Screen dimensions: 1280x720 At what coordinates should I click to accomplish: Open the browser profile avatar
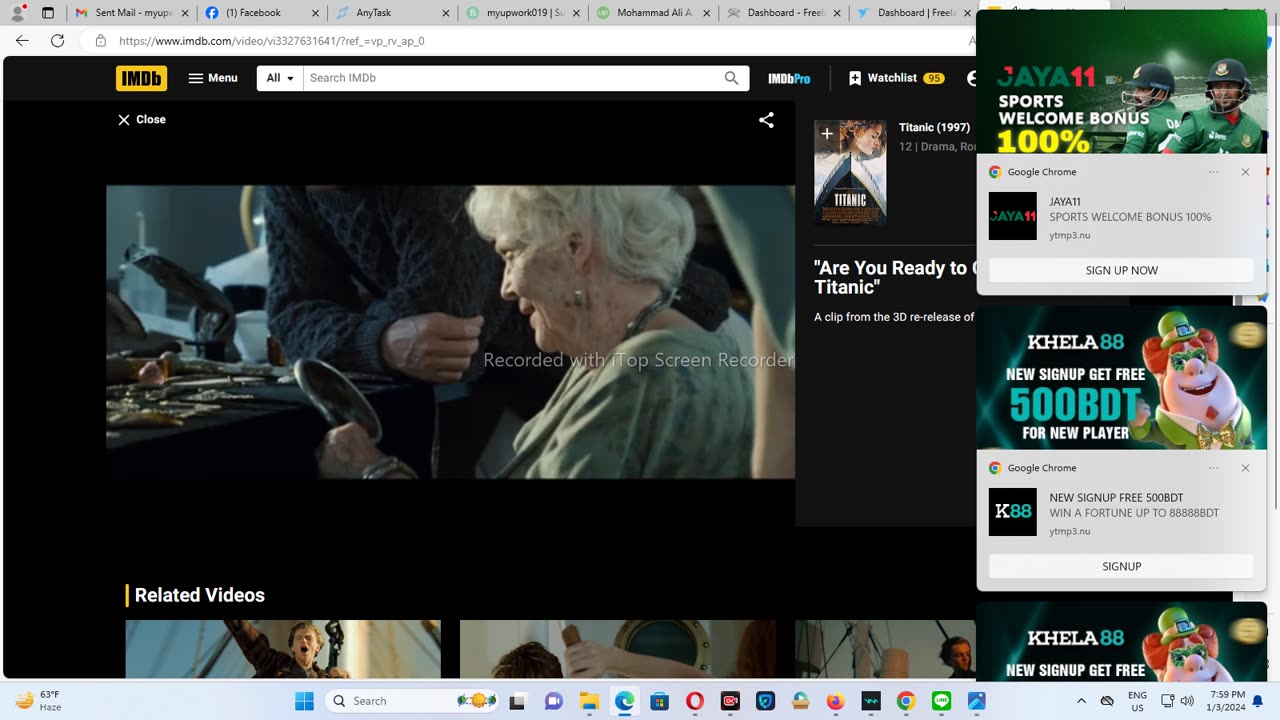[17, 13]
